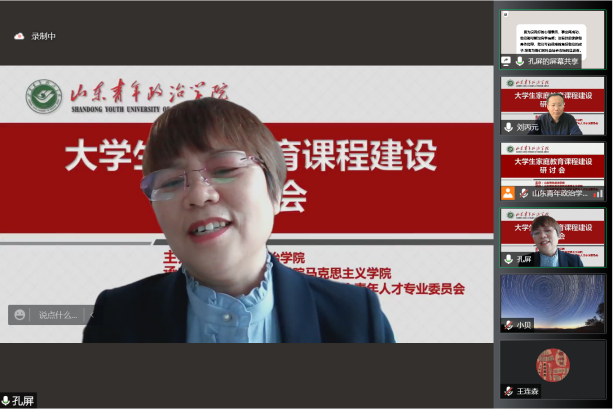Click the 说点什么 chat input field
The image size is (613, 409).
click(x=60, y=314)
